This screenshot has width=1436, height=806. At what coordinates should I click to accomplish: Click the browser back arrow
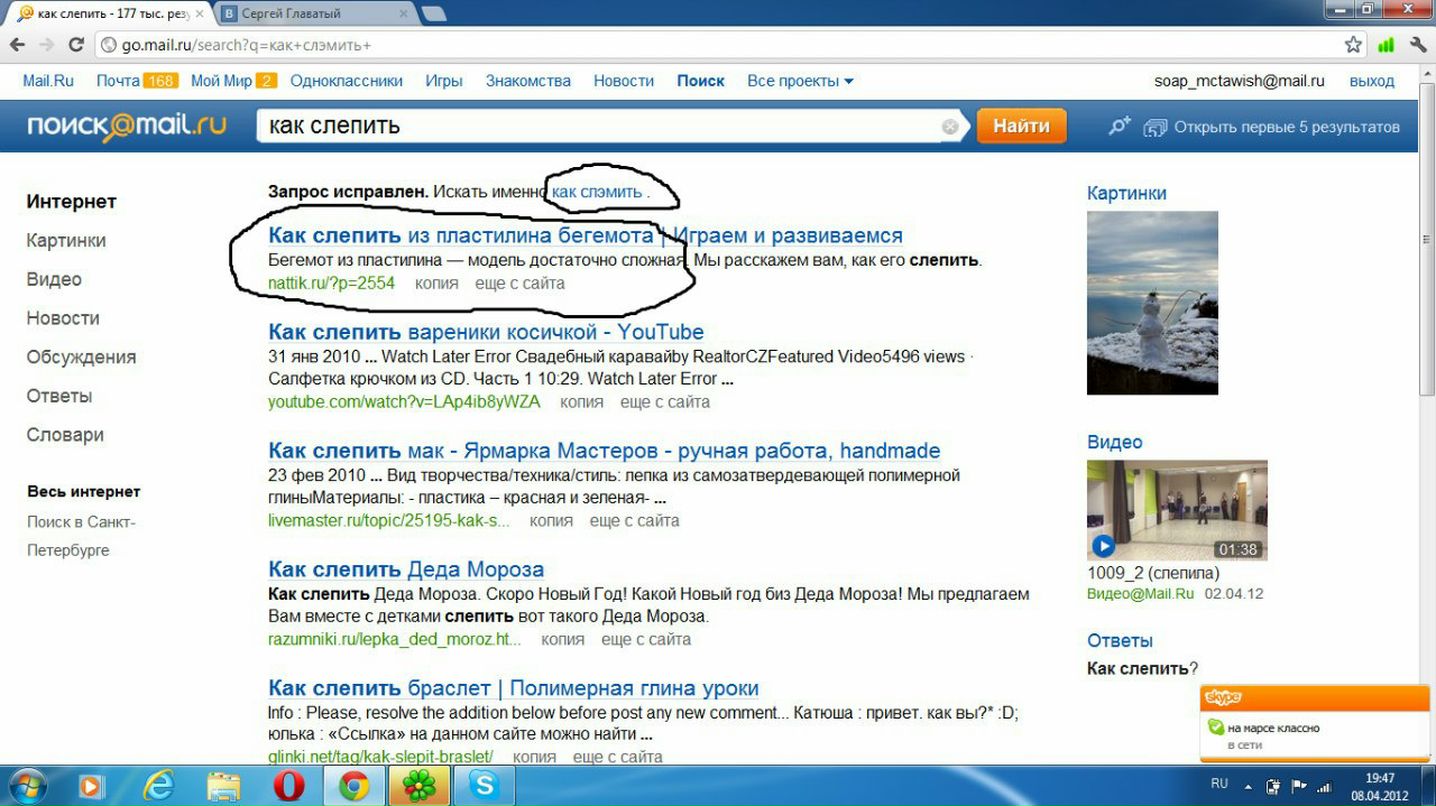17,45
